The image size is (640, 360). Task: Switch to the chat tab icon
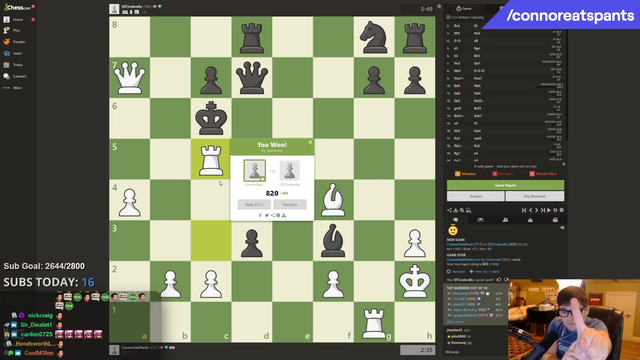[456, 220]
